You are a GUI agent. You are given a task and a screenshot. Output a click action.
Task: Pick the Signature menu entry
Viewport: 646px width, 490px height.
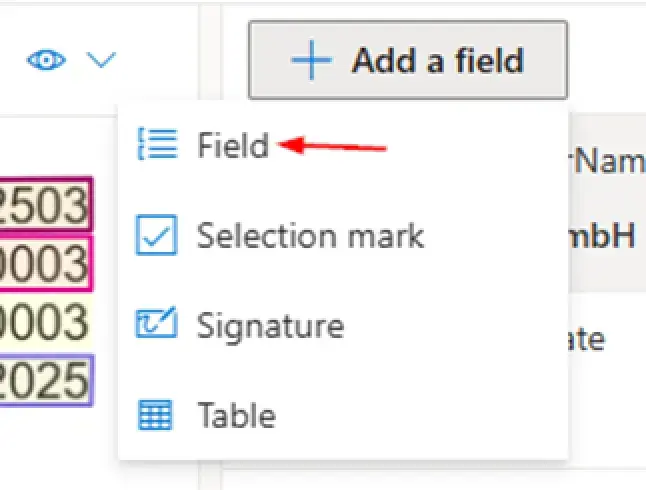coord(270,325)
